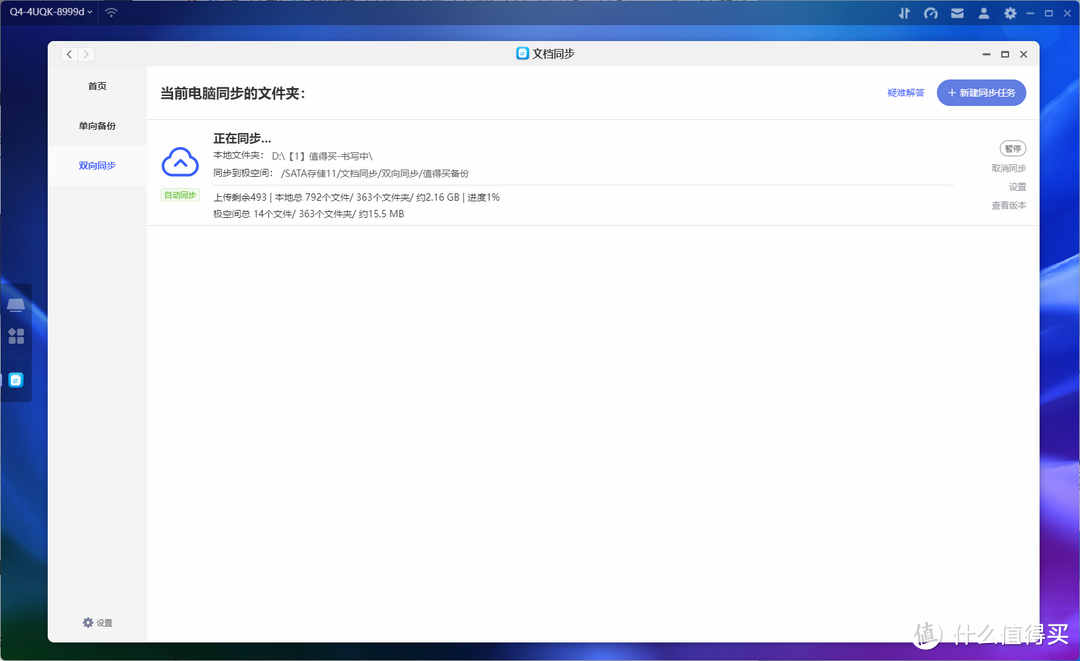Click the 取消同步 link
This screenshot has width=1080, height=661.
pos(1008,168)
